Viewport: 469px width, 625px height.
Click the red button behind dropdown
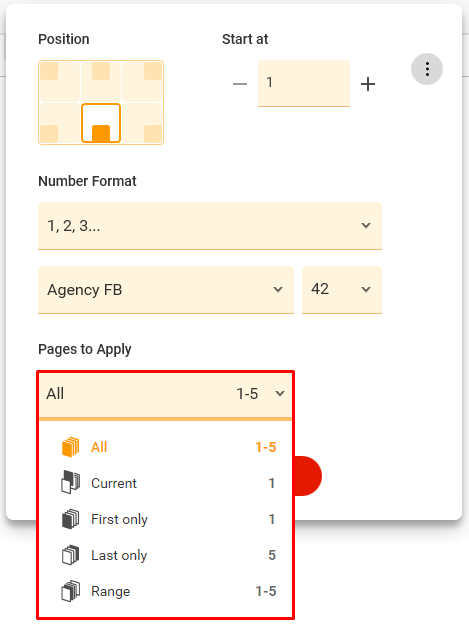(308, 476)
